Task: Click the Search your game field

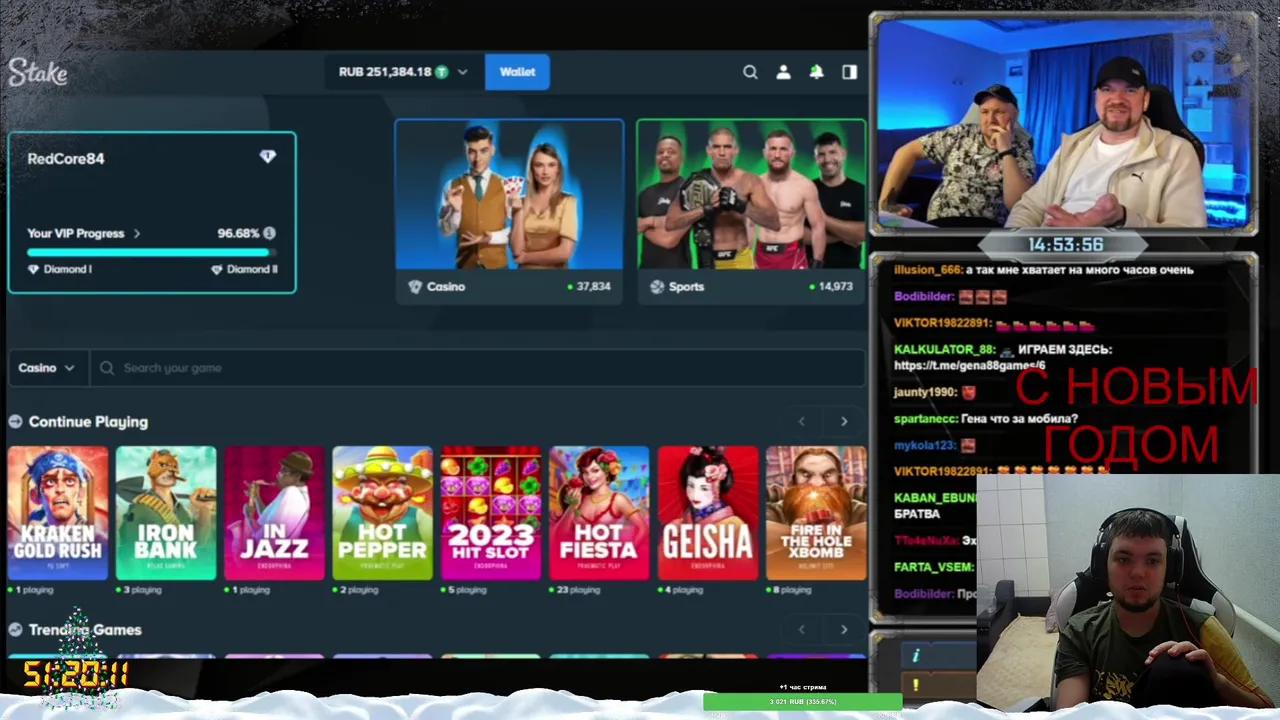Action: coord(477,368)
